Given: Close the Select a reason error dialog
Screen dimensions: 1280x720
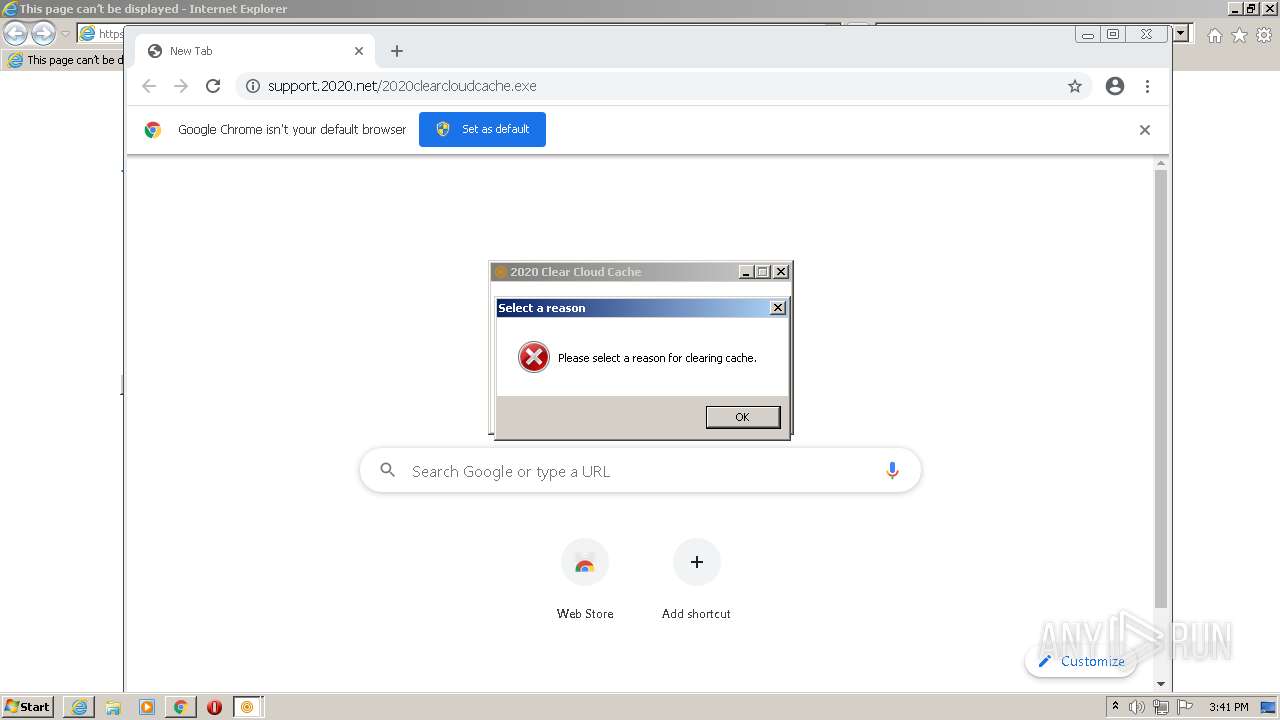Looking at the screenshot, I should (778, 308).
